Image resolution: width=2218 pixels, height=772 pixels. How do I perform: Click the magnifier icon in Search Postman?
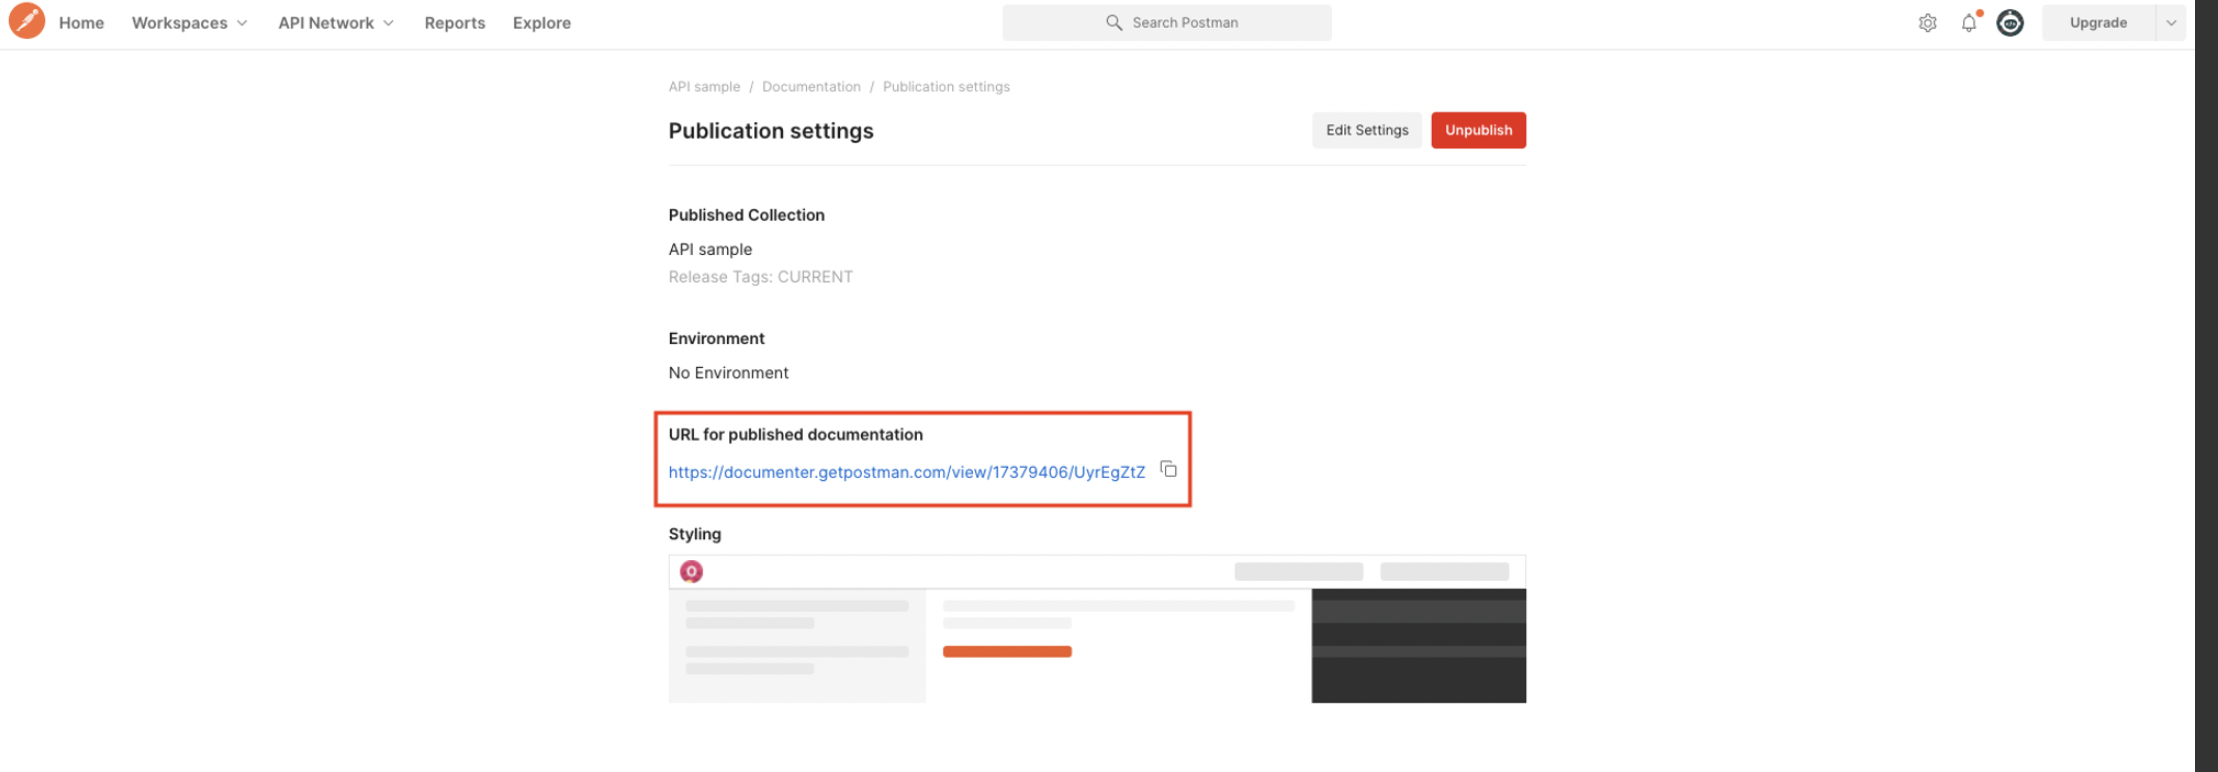click(1113, 22)
